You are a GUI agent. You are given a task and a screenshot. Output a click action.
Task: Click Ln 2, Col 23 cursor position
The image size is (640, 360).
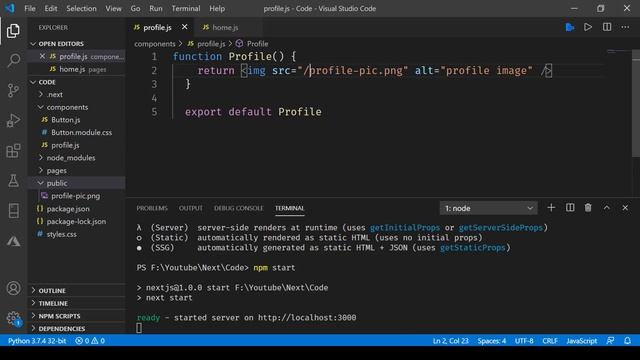coord(451,340)
